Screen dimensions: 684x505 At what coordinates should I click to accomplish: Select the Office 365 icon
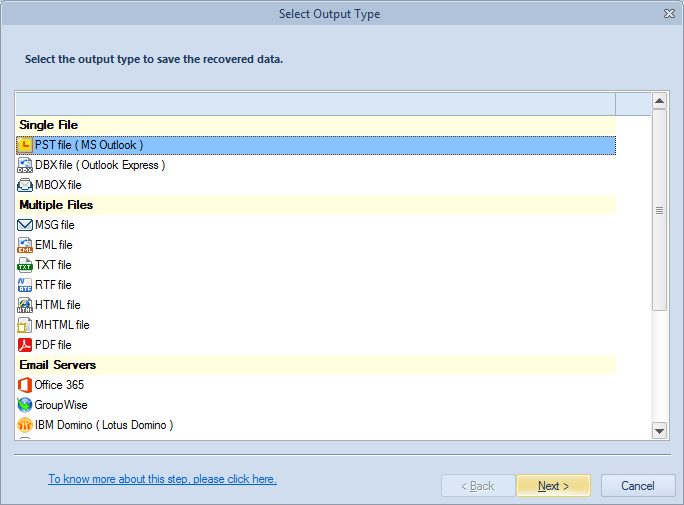coord(25,385)
